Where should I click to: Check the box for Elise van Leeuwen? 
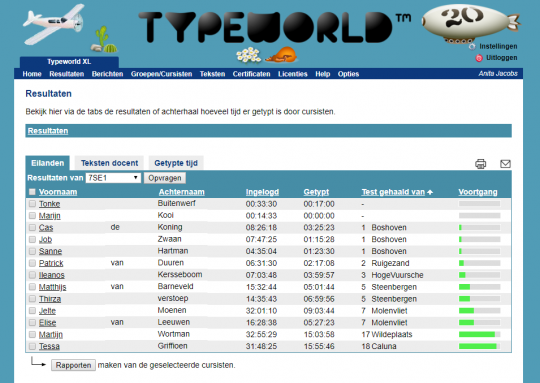click(x=32, y=323)
